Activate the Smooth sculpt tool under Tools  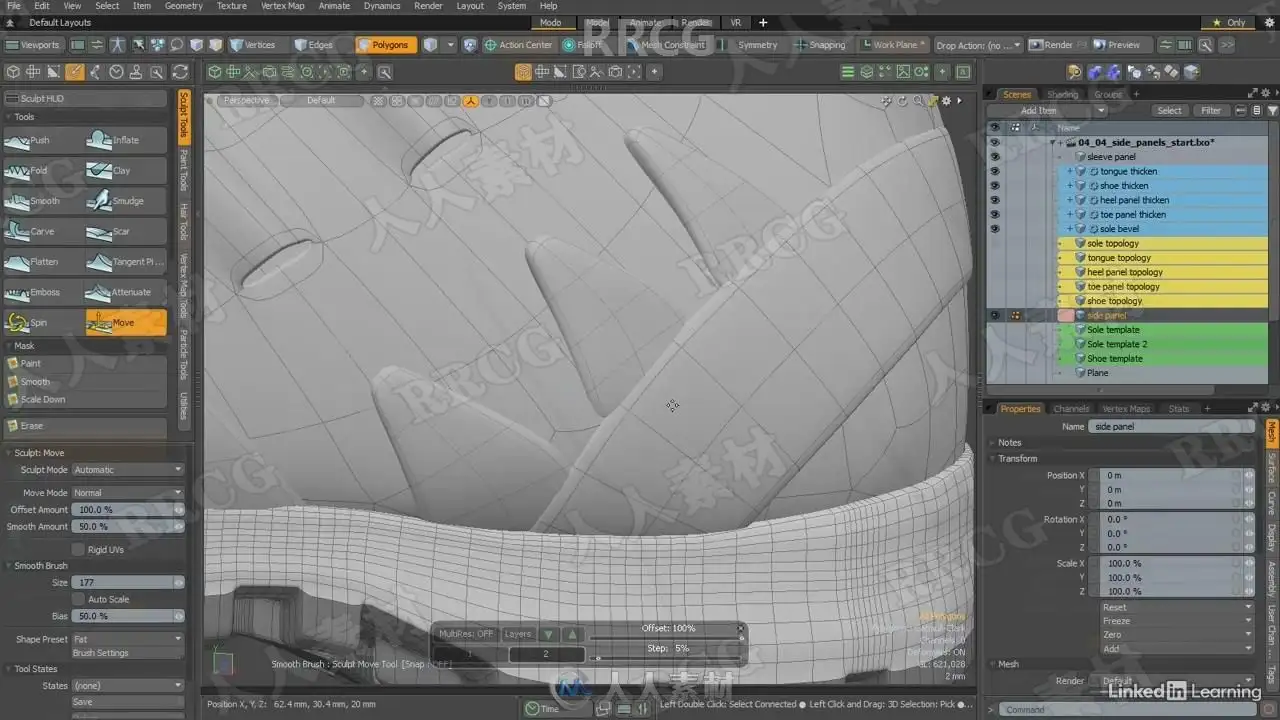coord(43,201)
